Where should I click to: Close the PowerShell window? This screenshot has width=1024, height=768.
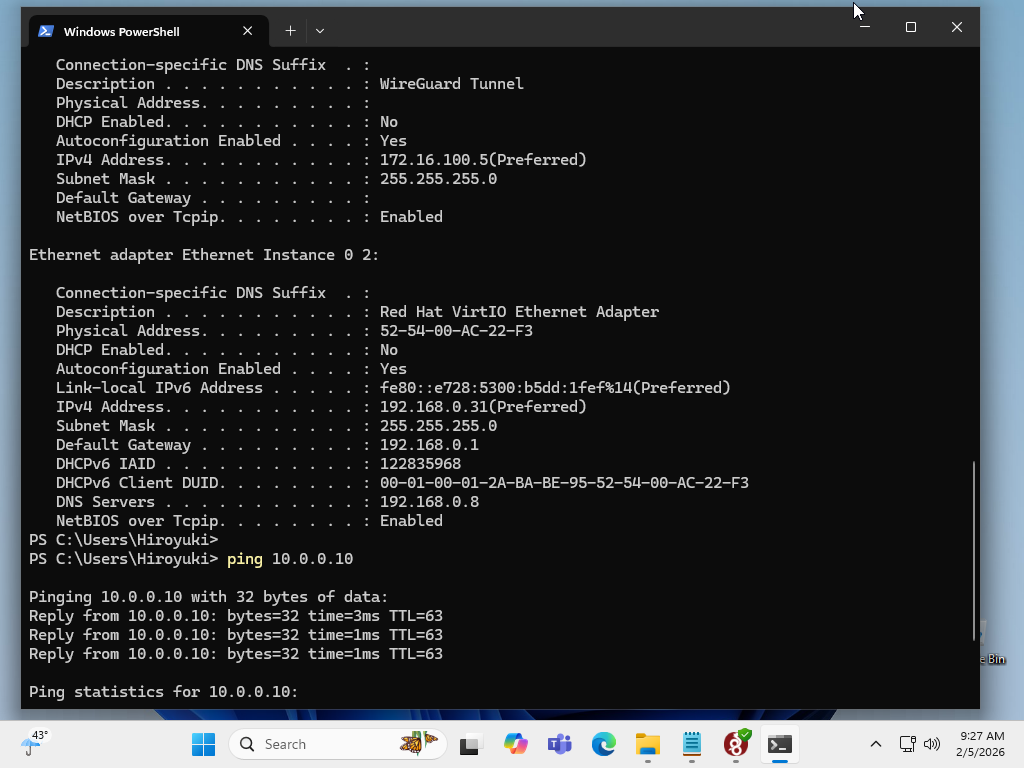(957, 27)
